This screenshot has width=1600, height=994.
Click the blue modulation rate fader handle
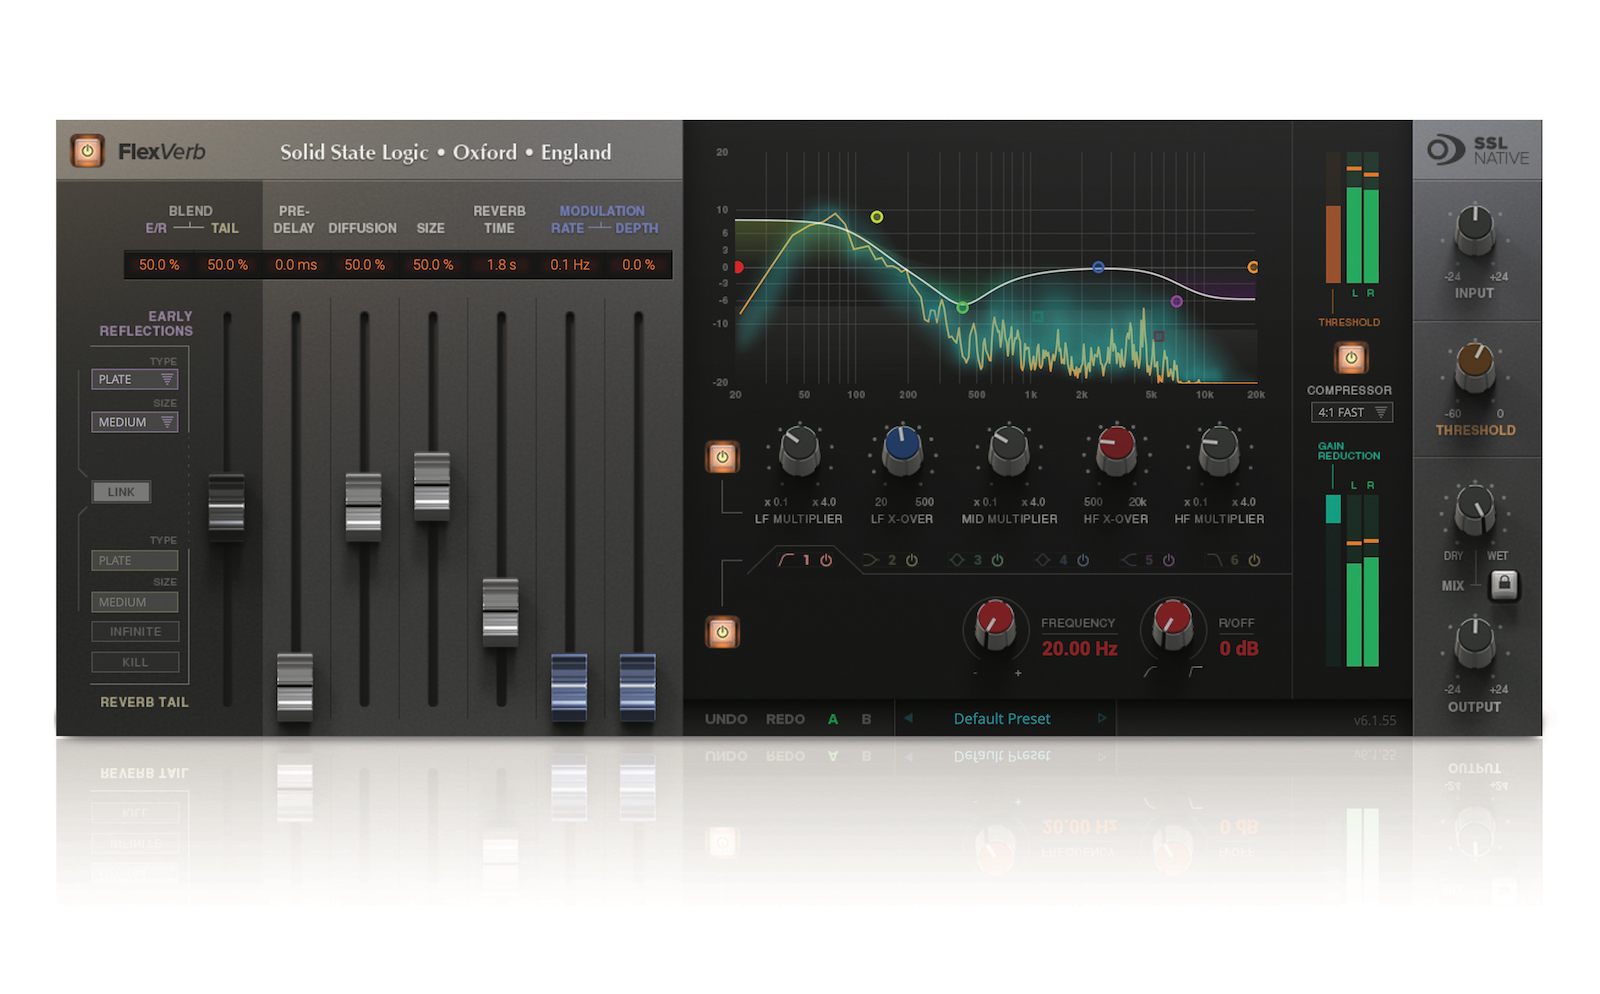click(569, 686)
